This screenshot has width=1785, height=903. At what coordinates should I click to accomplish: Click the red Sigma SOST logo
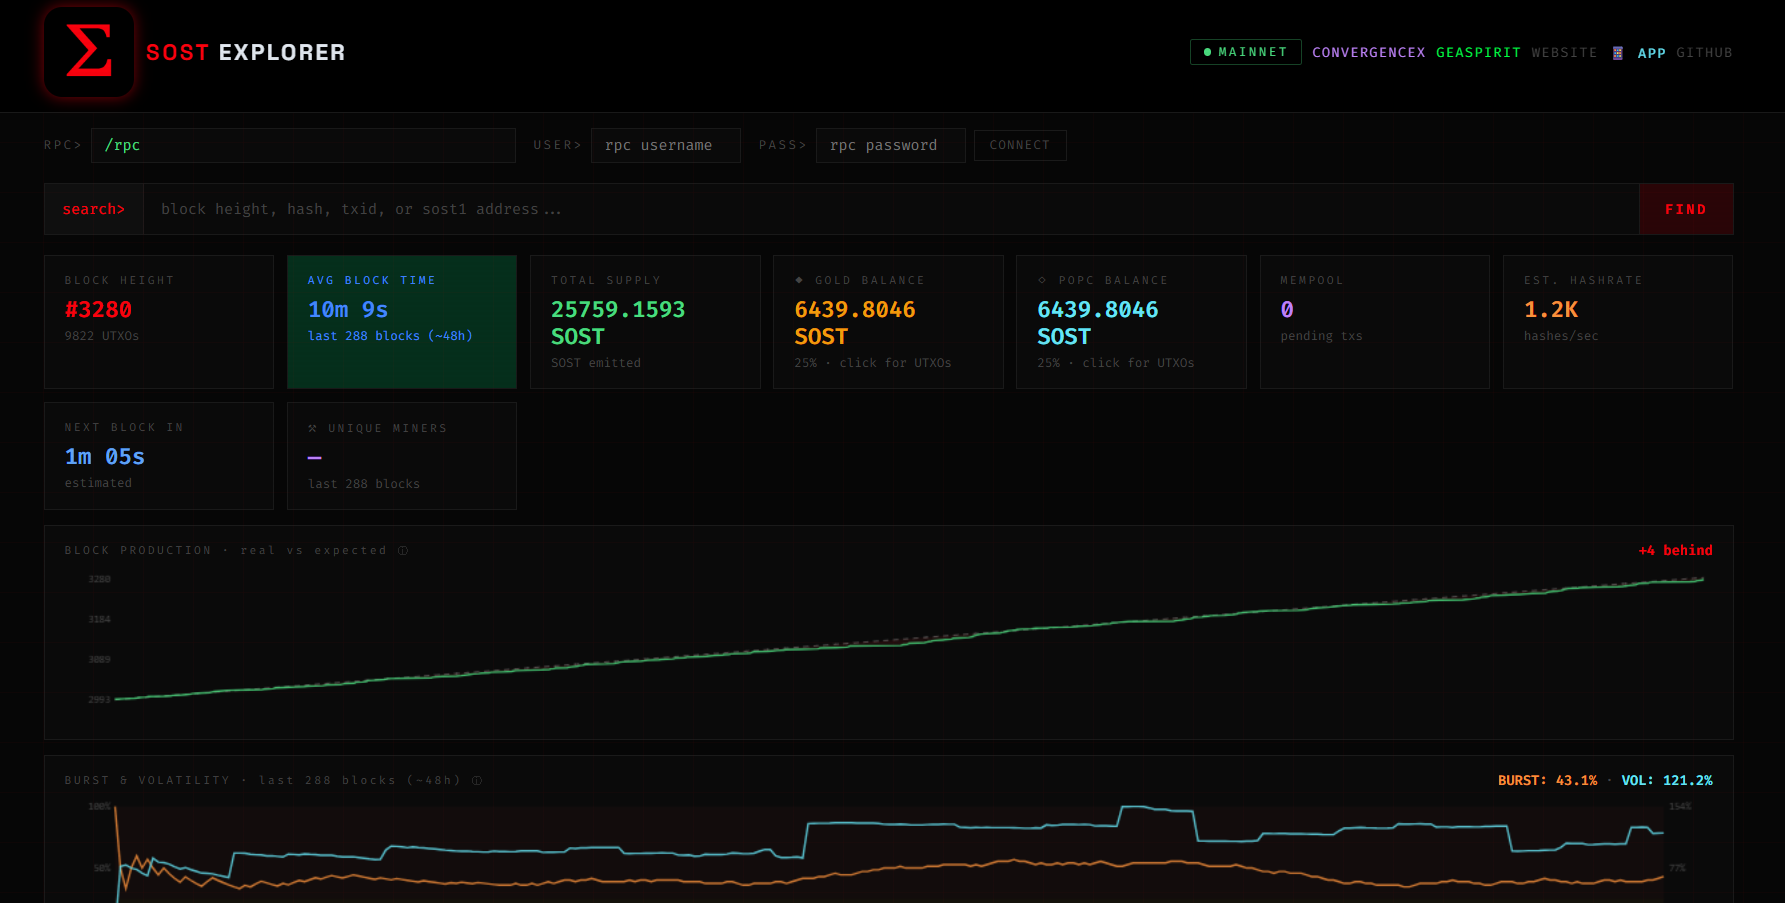click(88, 52)
